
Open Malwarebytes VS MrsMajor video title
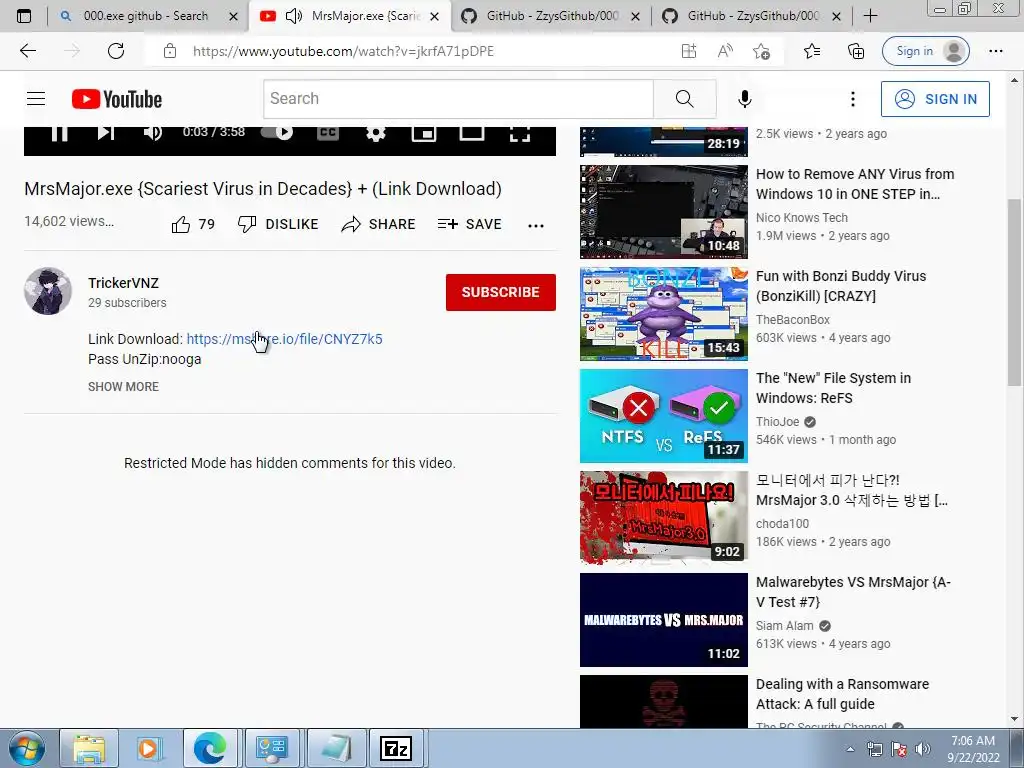853,592
